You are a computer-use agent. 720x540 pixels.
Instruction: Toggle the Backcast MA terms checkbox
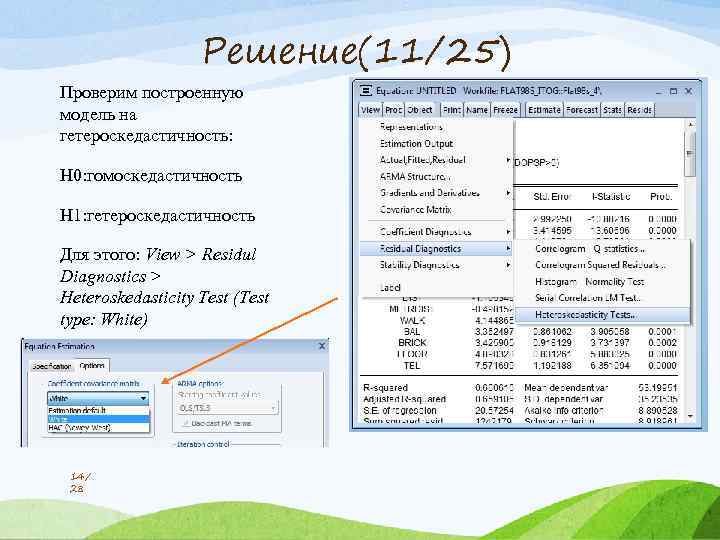186,423
